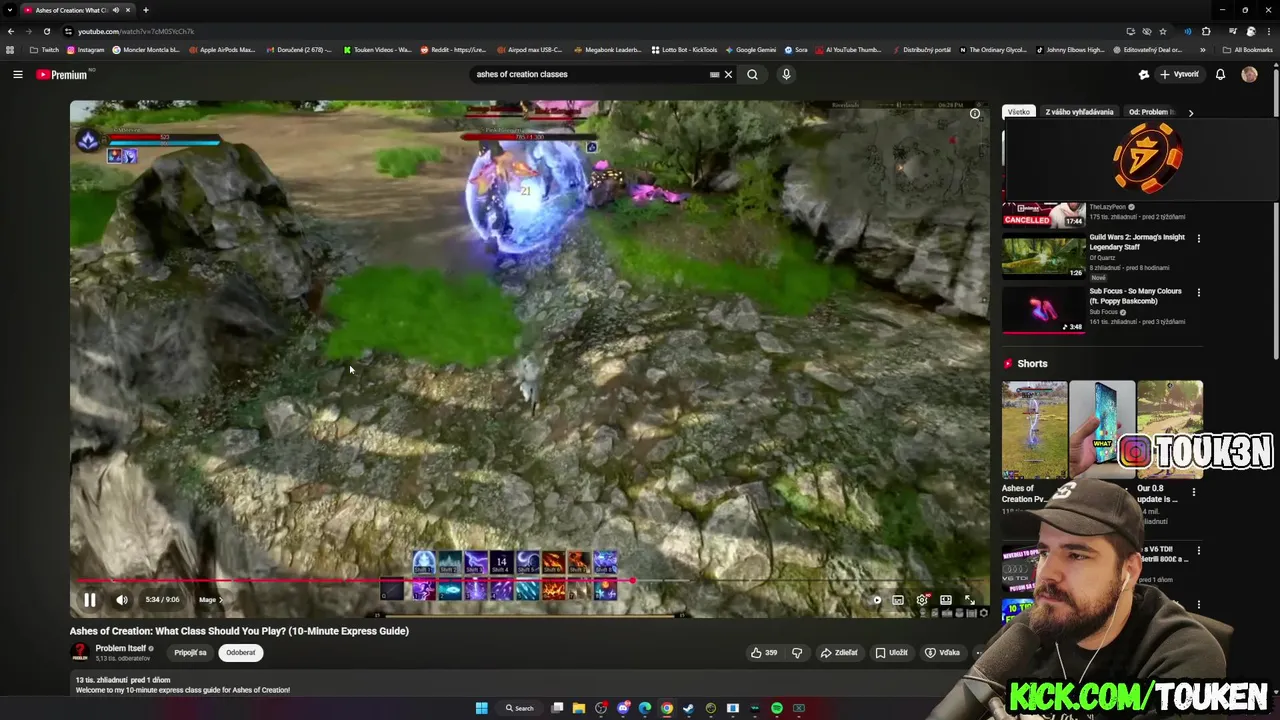Toggle subtitles button in player
The image size is (1280, 720).
click(898, 600)
